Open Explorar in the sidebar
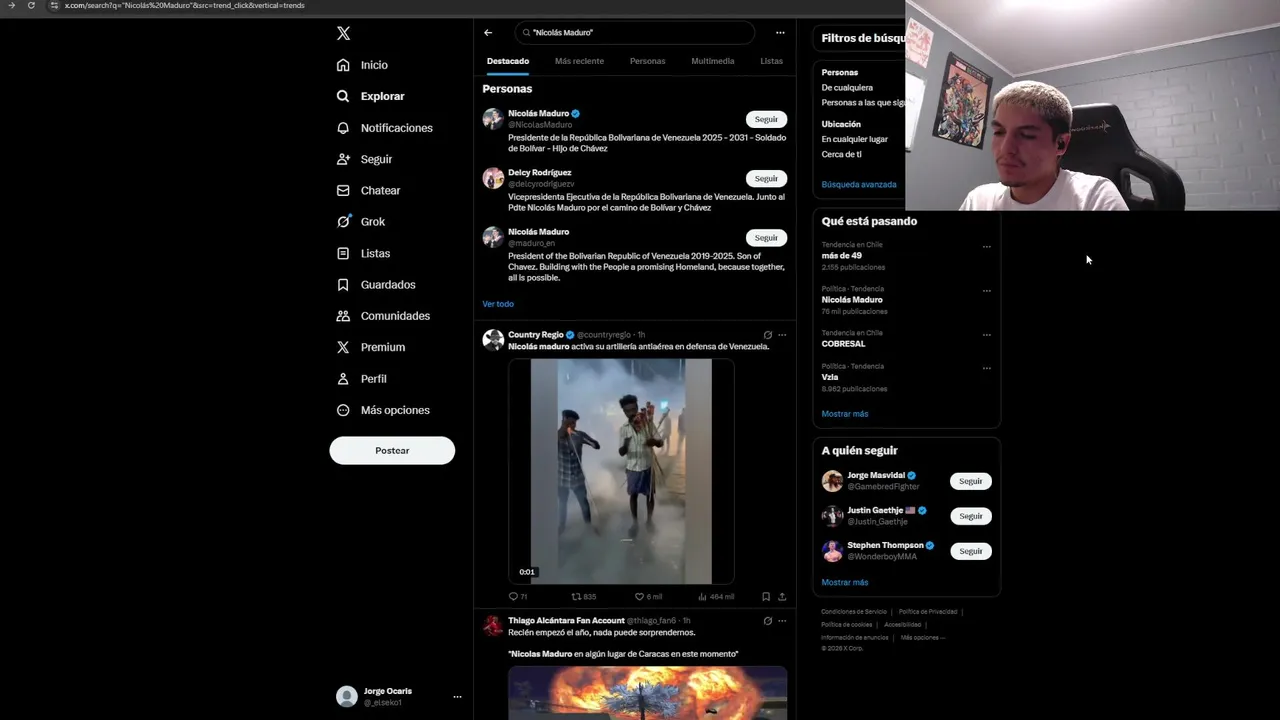 (x=370, y=96)
